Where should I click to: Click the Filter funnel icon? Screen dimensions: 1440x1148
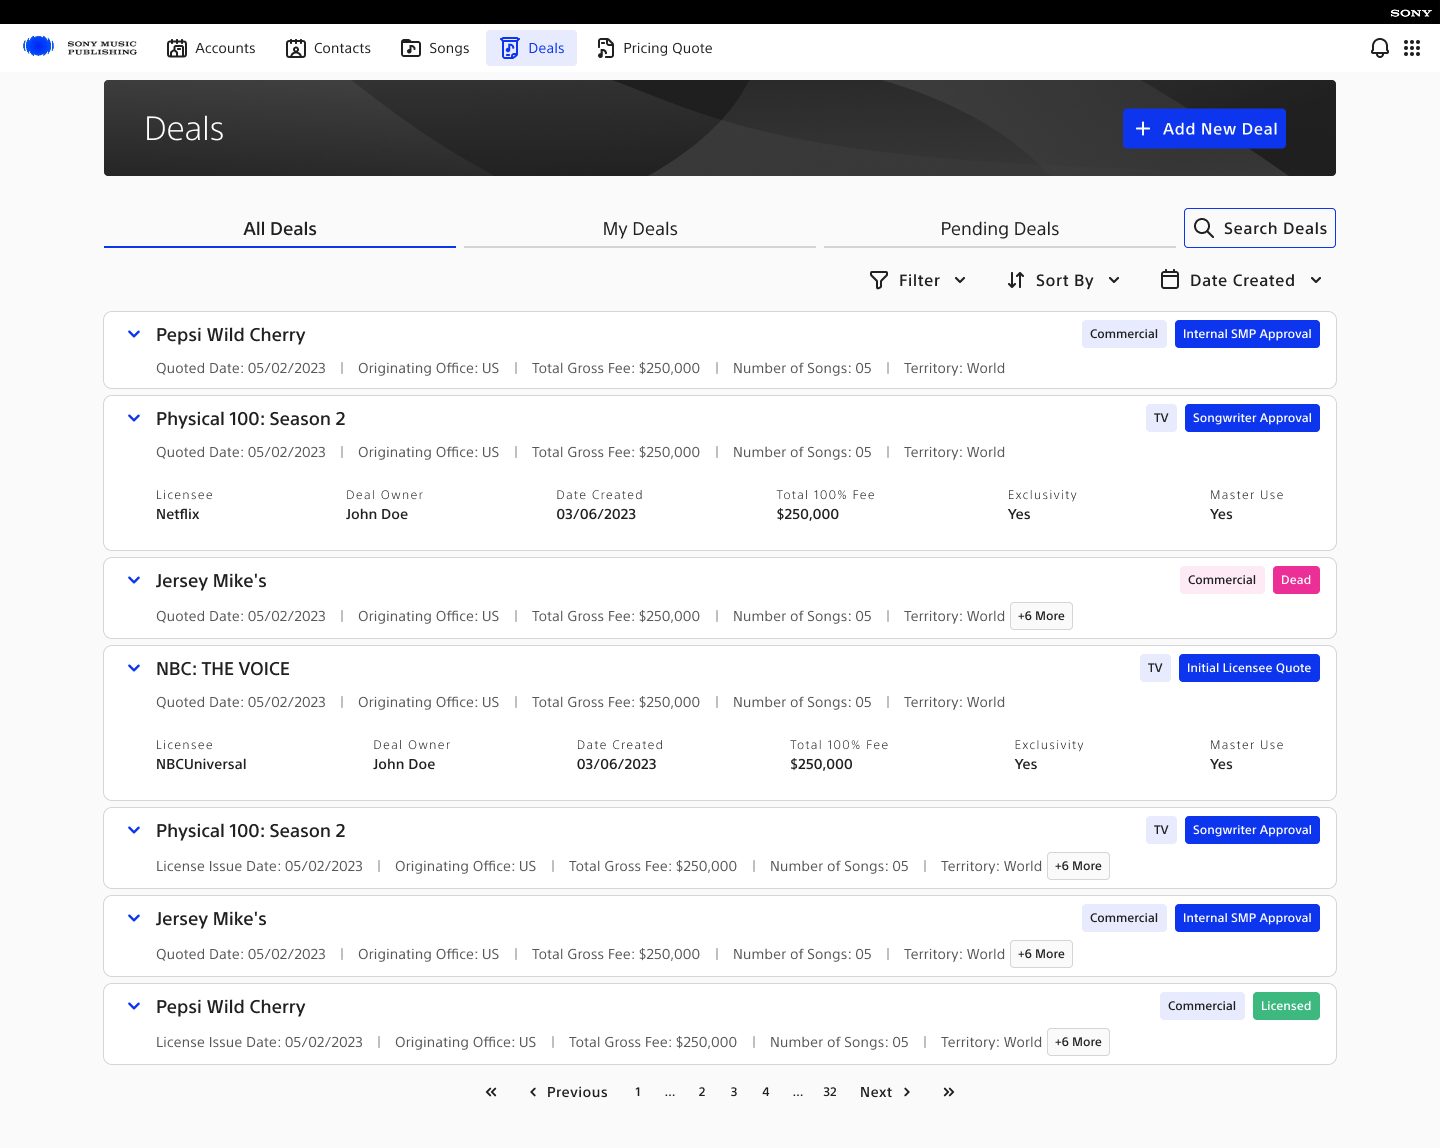879,280
